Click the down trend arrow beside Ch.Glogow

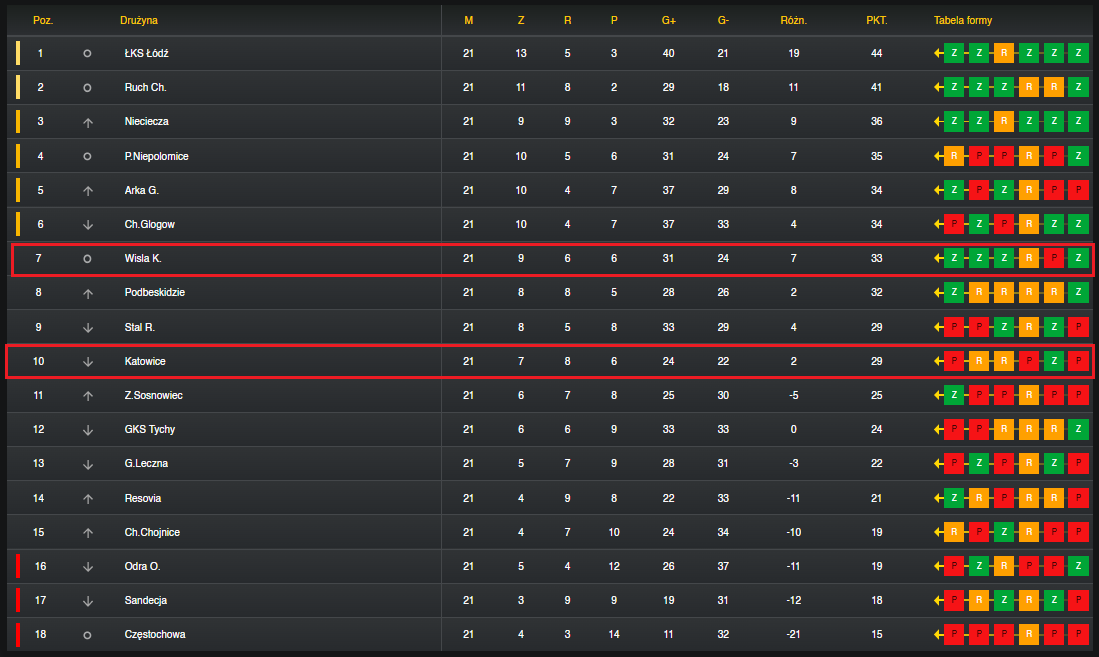point(88,225)
